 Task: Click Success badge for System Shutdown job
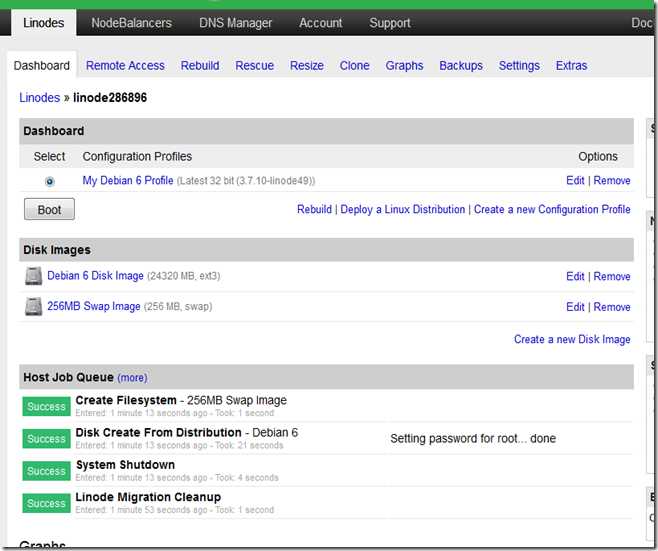point(46,471)
